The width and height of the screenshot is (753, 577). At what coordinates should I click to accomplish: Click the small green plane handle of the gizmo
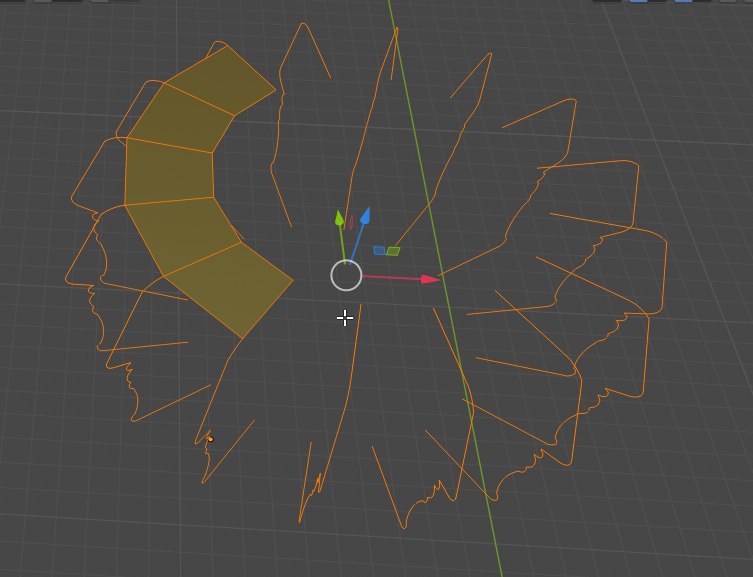pyautogui.click(x=393, y=251)
